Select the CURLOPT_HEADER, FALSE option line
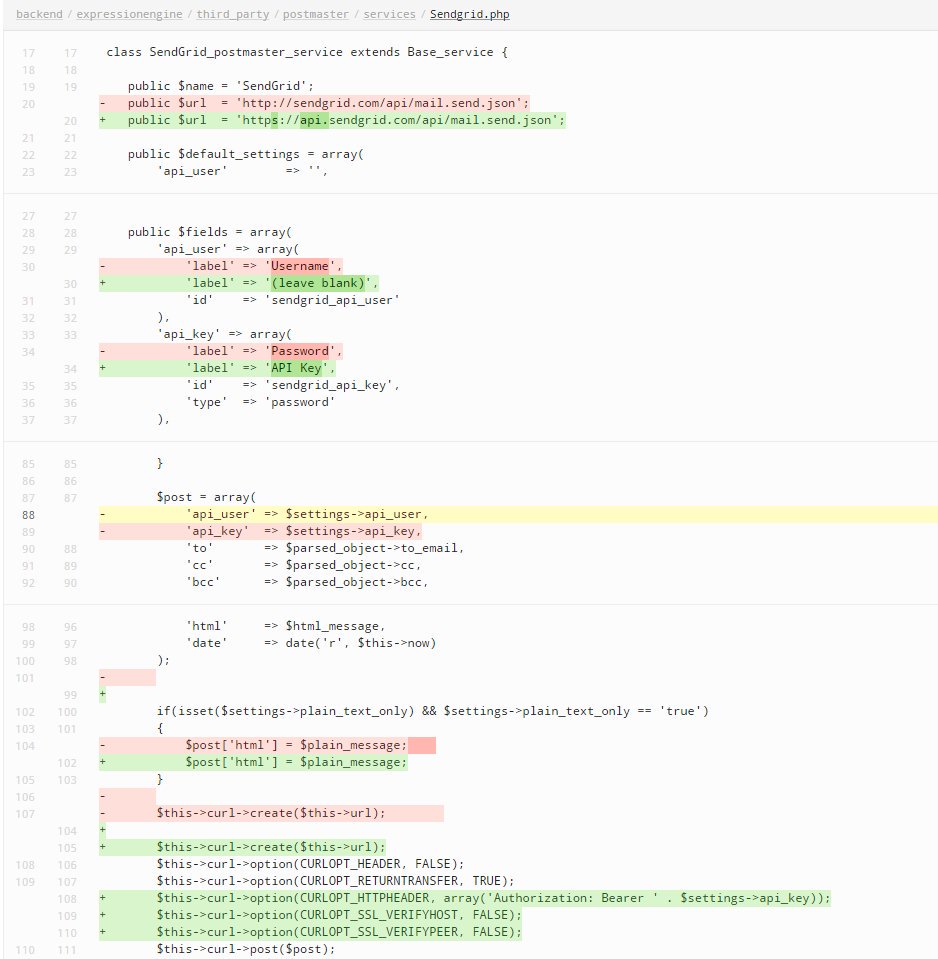This screenshot has height=959, width=938. tap(310, 864)
